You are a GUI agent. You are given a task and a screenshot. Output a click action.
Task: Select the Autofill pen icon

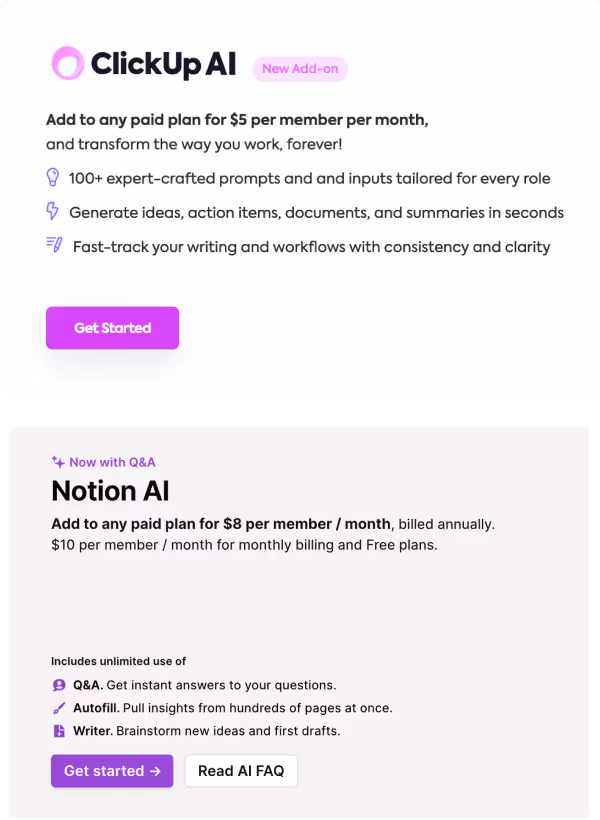point(57,708)
